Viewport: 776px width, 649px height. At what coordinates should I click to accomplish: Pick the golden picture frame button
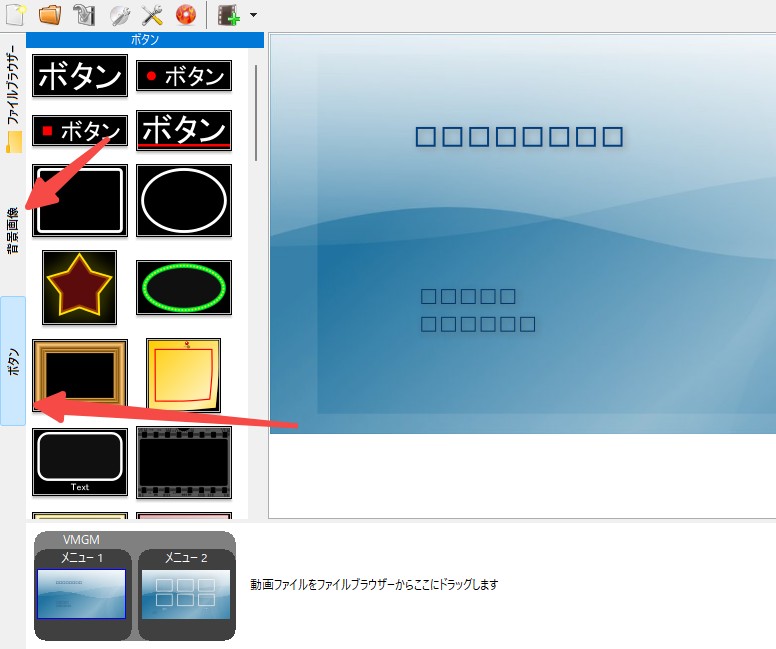[x=80, y=375]
